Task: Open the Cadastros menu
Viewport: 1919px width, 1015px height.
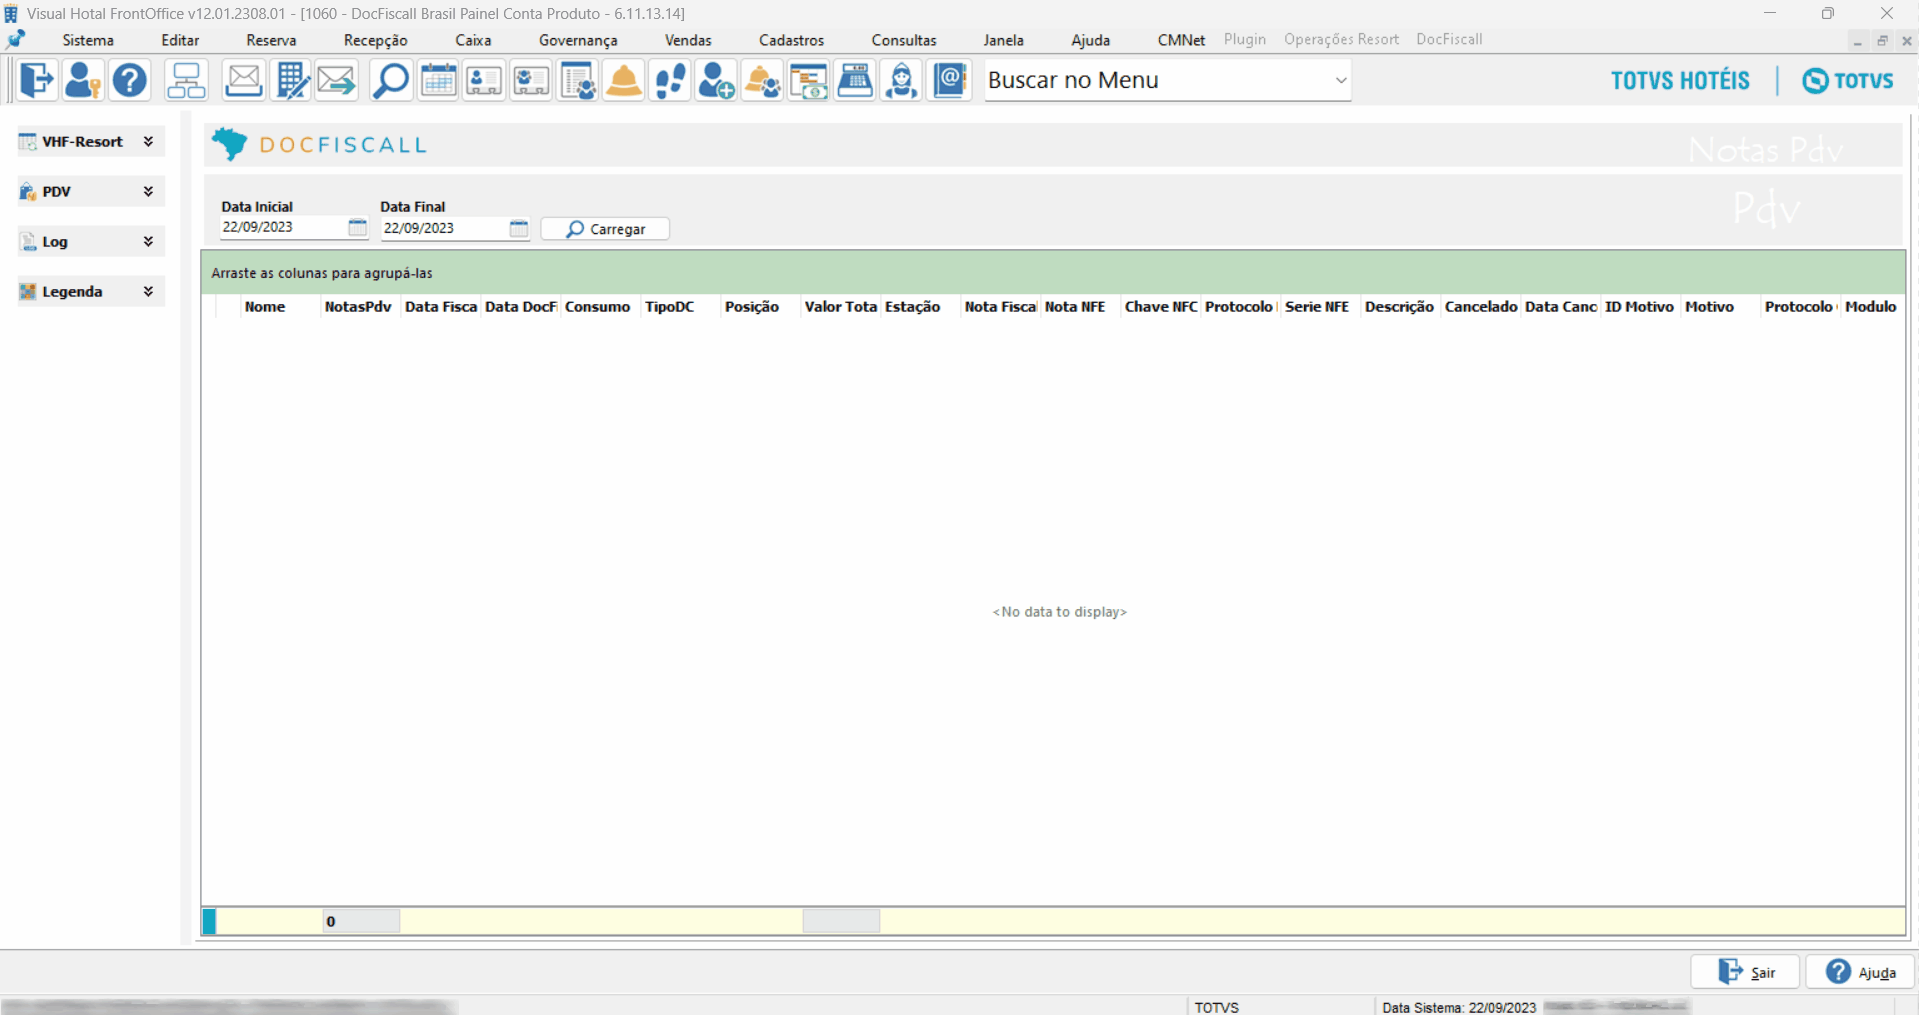Action: 791,40
